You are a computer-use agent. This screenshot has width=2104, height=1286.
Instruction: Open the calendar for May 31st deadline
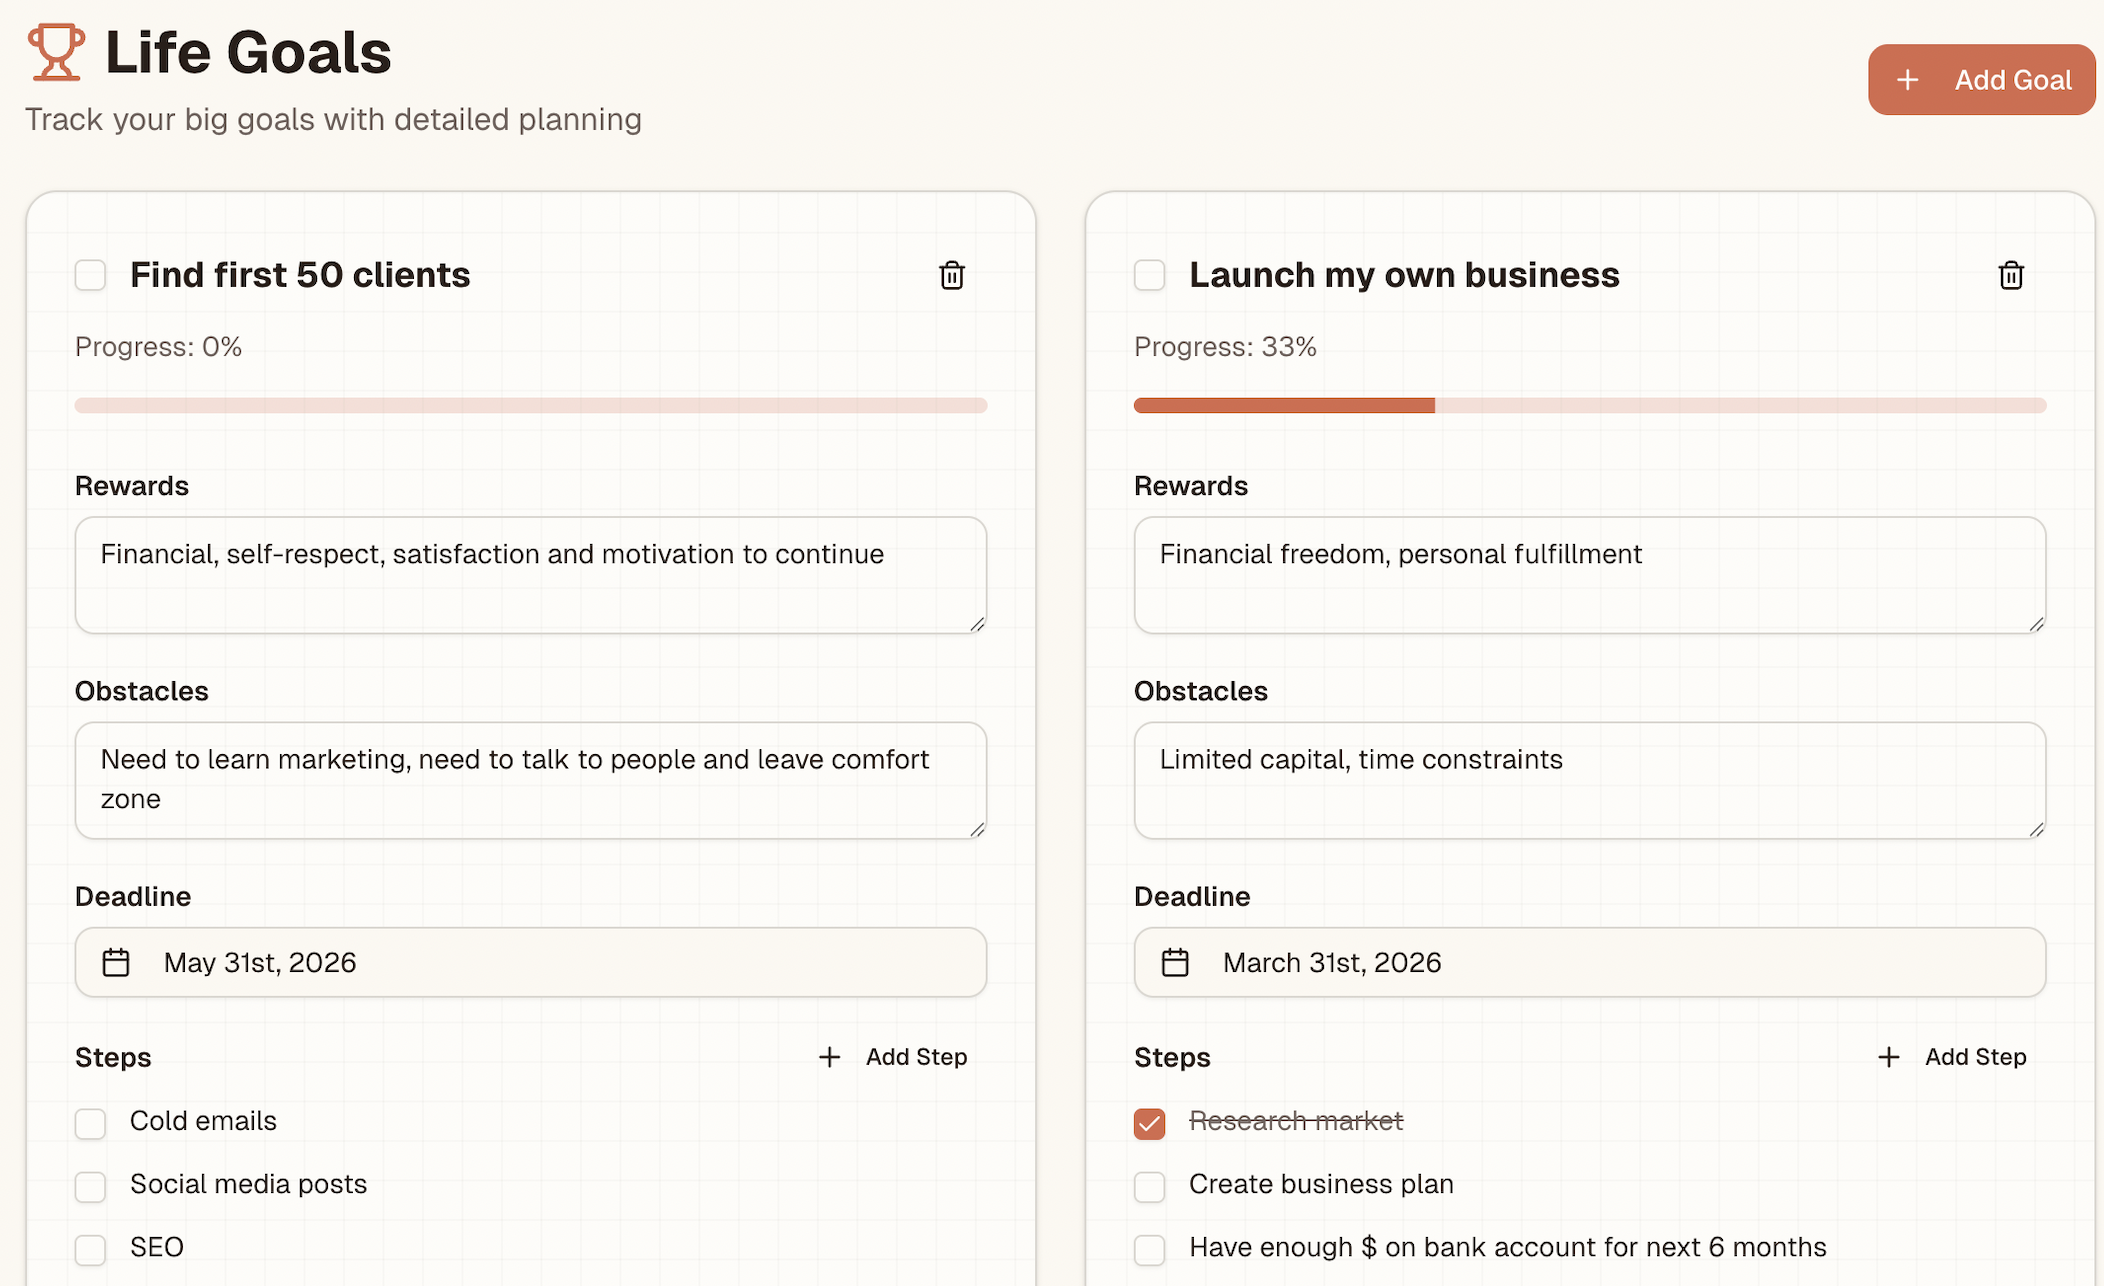point(116,962)
